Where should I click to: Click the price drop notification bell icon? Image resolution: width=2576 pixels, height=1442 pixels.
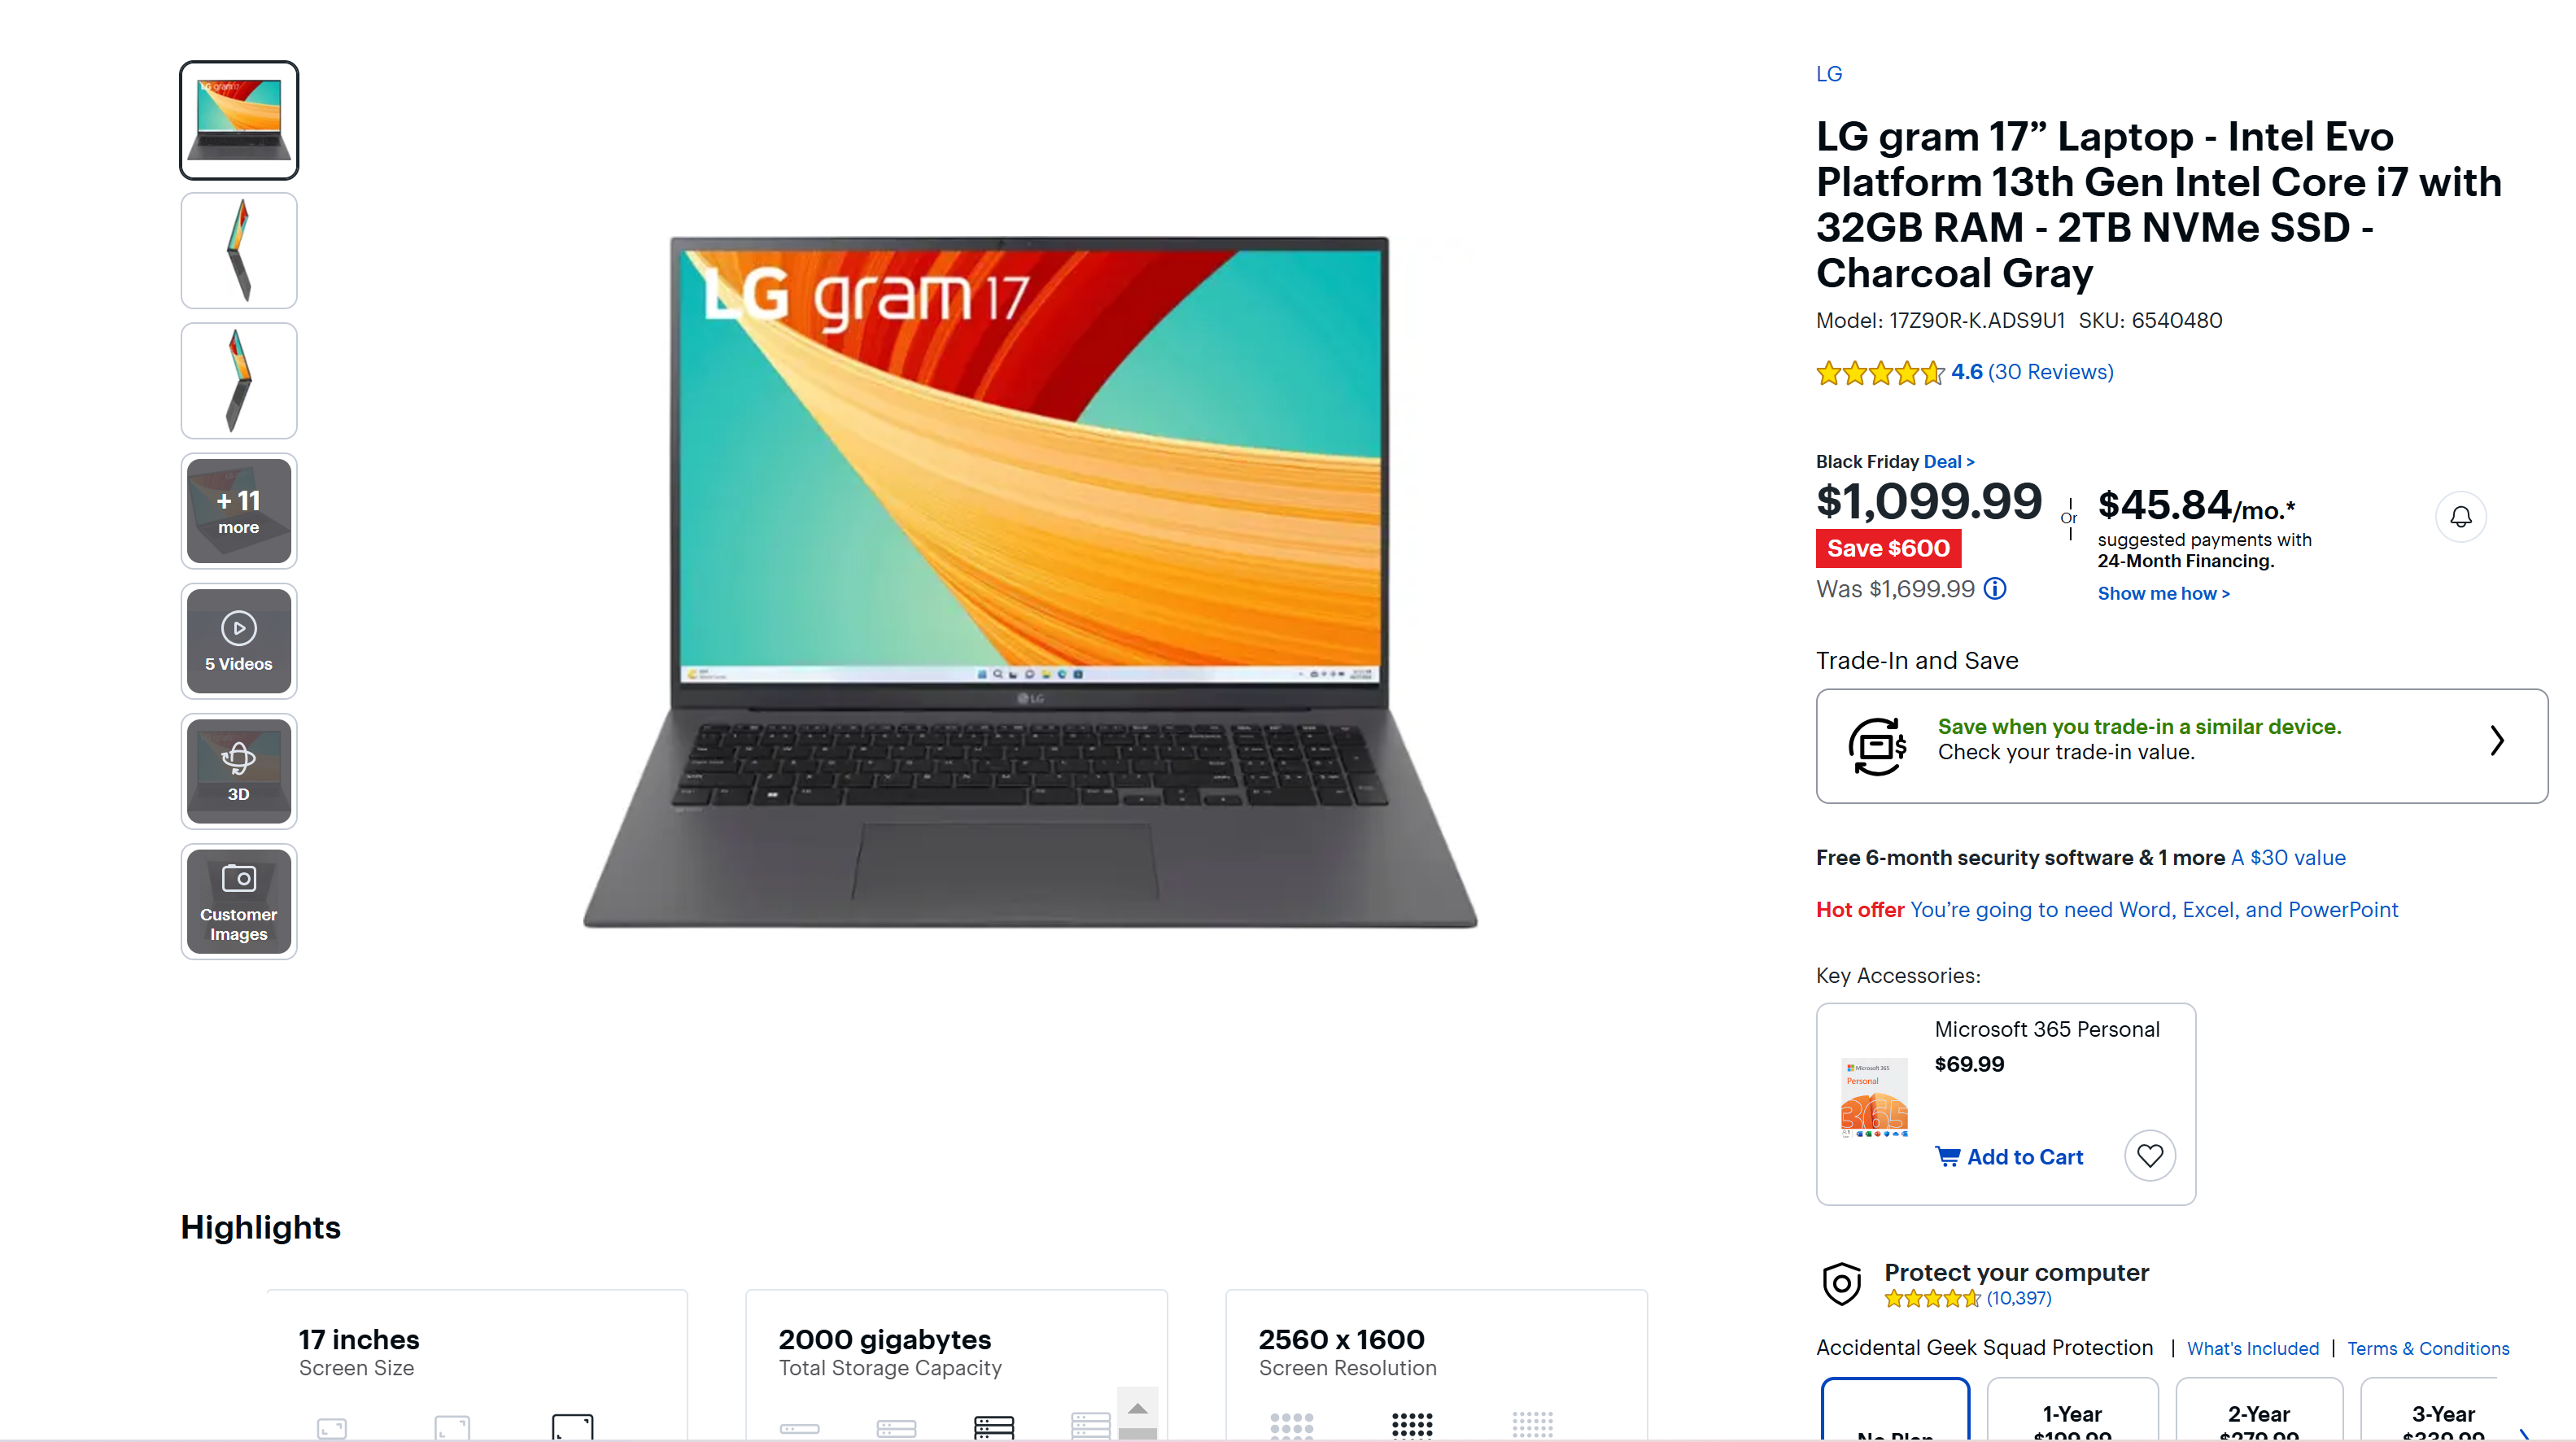2460,517
